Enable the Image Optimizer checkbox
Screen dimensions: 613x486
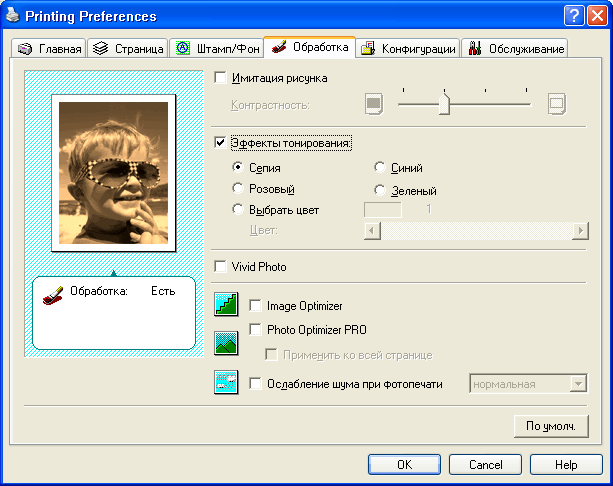[x=255, y=305]
